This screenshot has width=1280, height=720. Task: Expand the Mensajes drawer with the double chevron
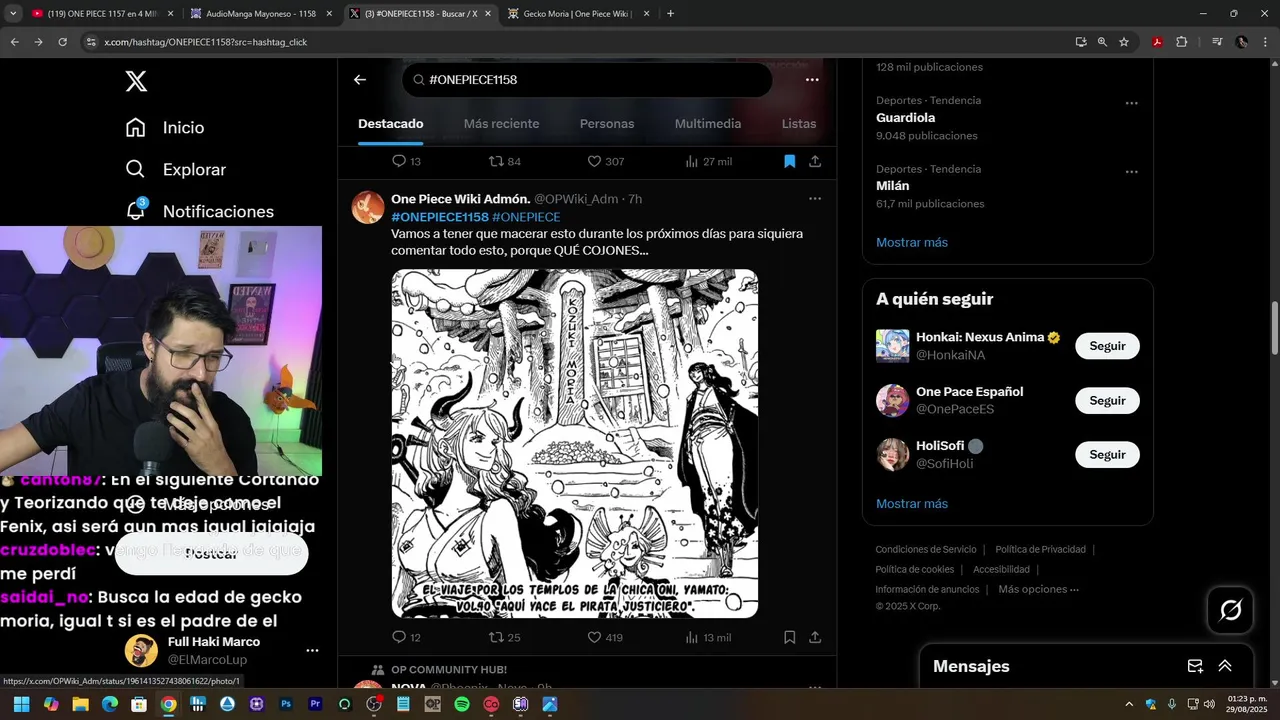[1225, 666]
